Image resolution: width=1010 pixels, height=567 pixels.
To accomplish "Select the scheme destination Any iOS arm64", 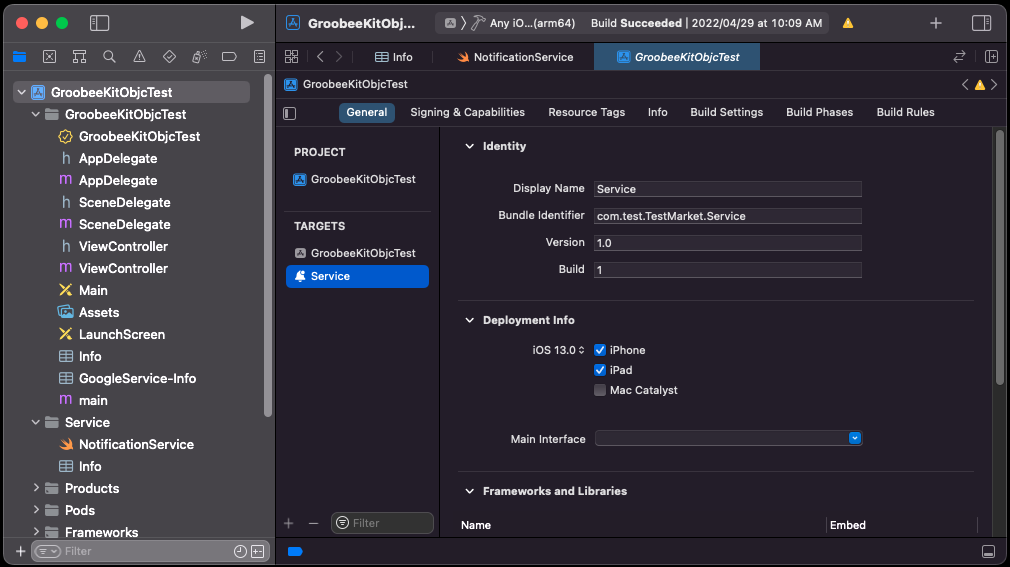I will [532, 23].
